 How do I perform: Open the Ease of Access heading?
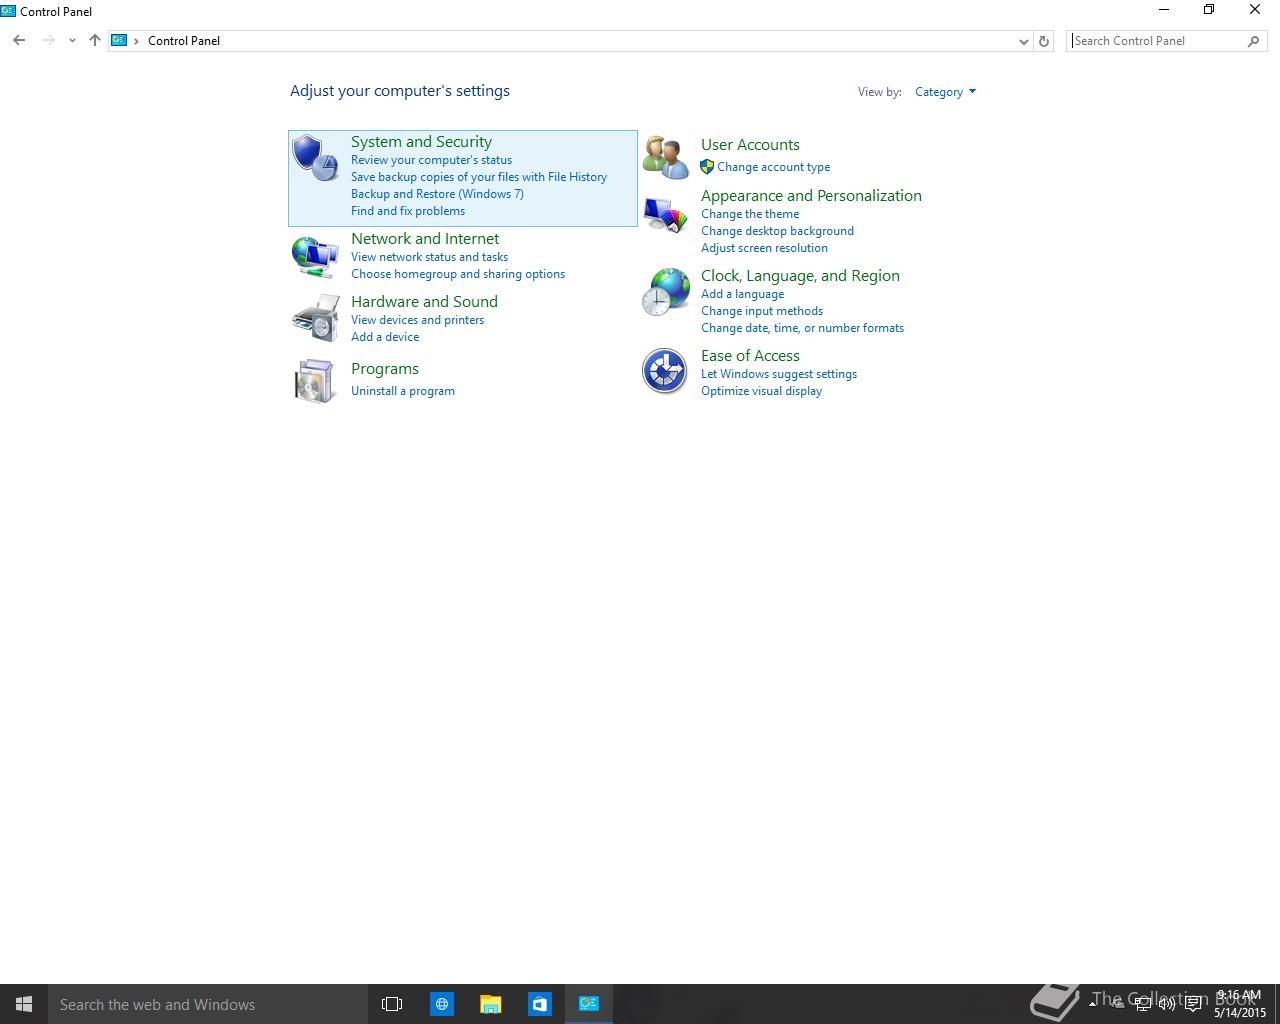click(750, 356)
